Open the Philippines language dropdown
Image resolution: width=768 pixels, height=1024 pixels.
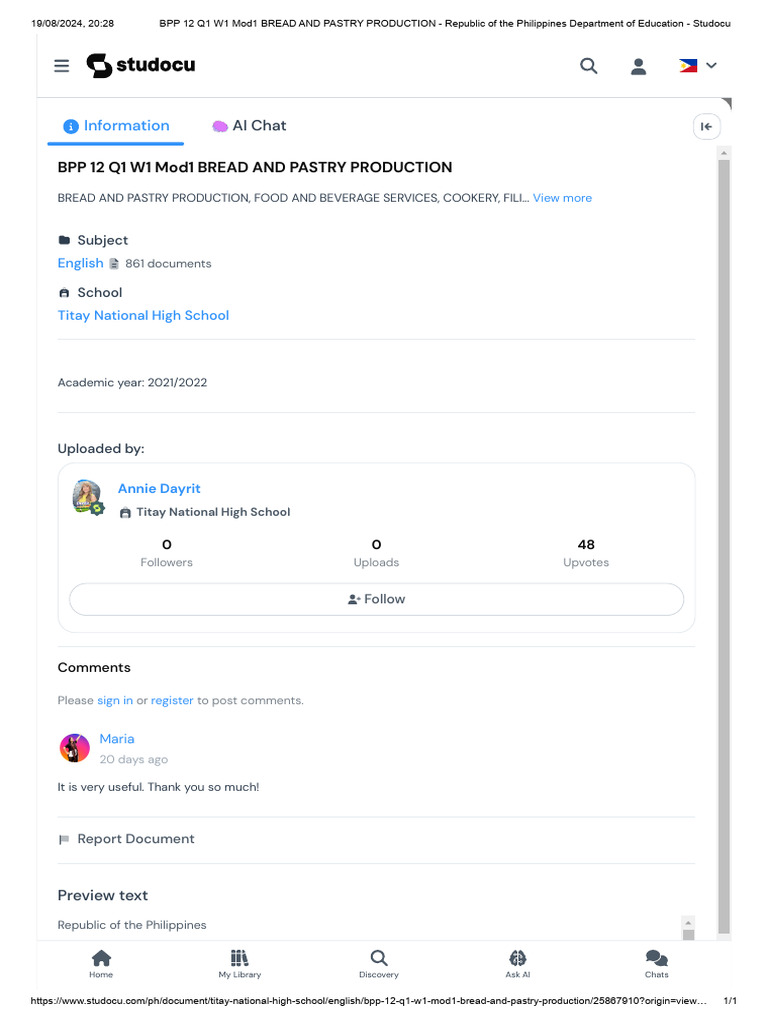coord(698,66)
